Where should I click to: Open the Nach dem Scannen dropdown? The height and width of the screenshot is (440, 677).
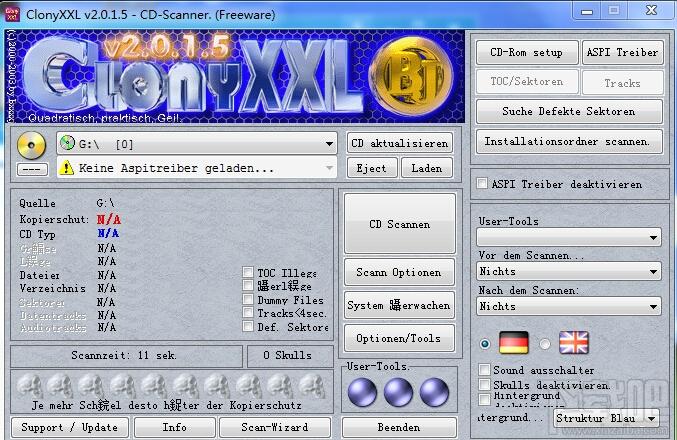click(x=569, y=306)
